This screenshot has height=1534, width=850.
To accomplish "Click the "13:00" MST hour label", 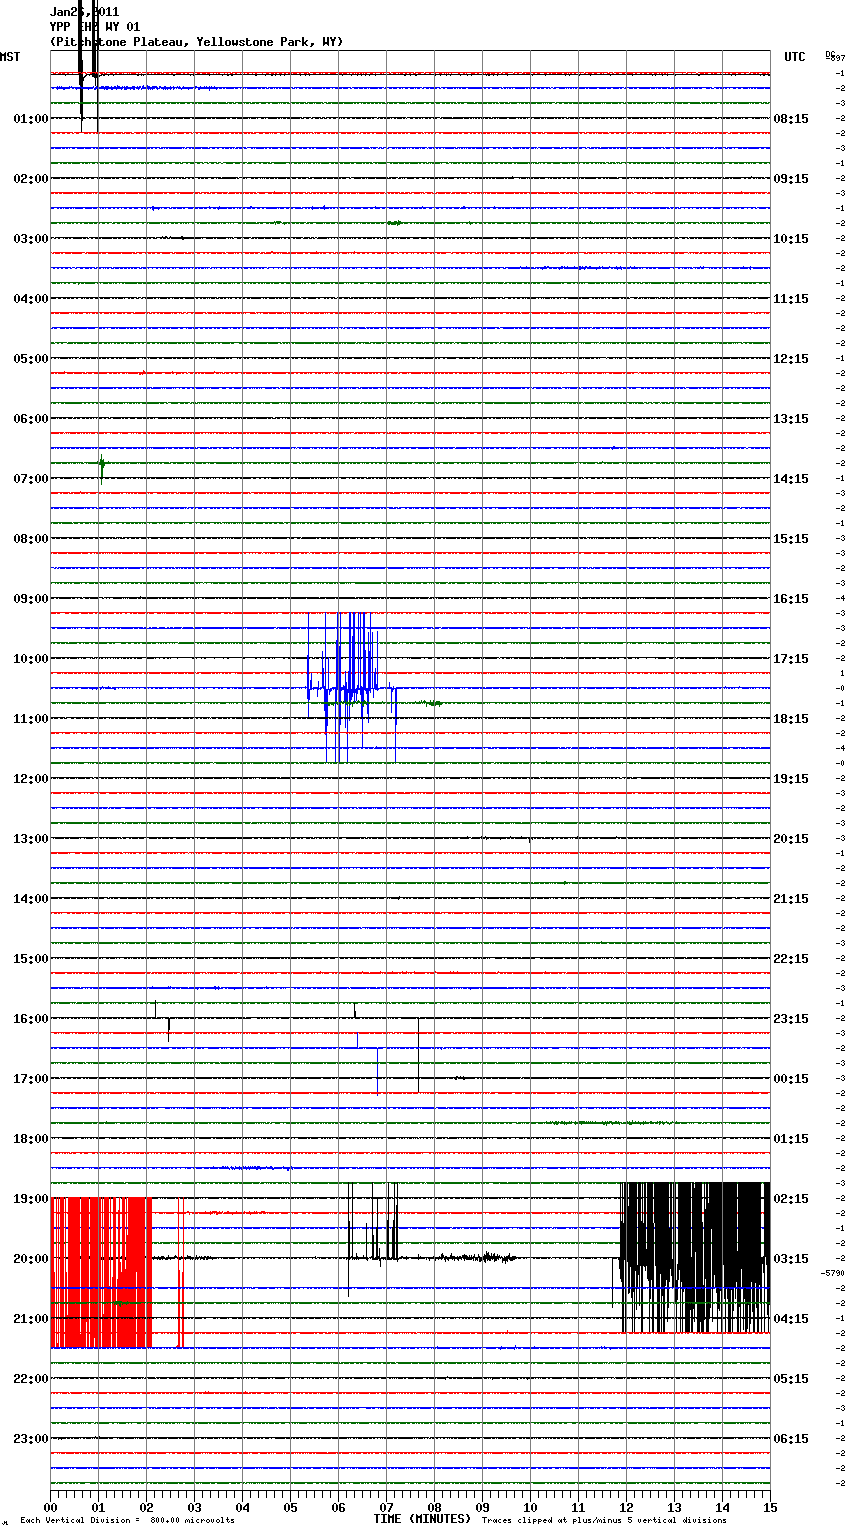I will (x=30, y=839).
